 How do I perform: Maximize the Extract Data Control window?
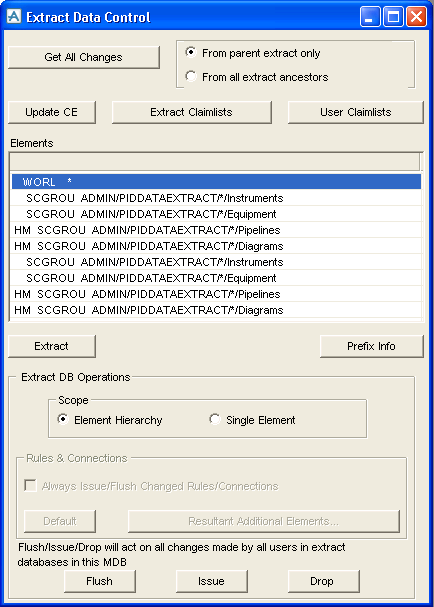click(x=393, y=17)
